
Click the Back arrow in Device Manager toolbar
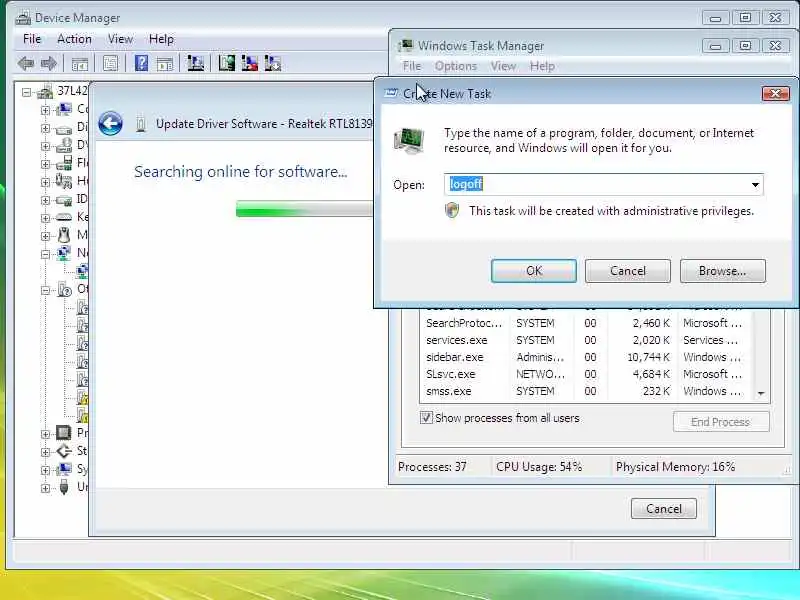pos(26,64)
